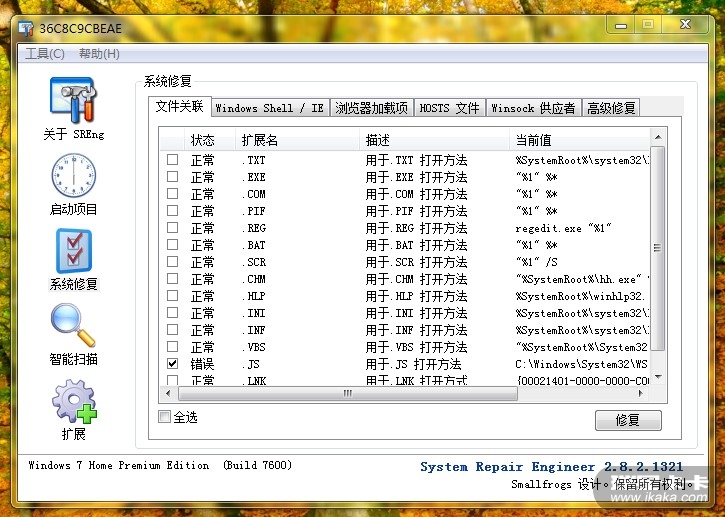Tick the checkbox for .CHM row
The height and width of the screenshot is (517, 725).
click(172, 278)
